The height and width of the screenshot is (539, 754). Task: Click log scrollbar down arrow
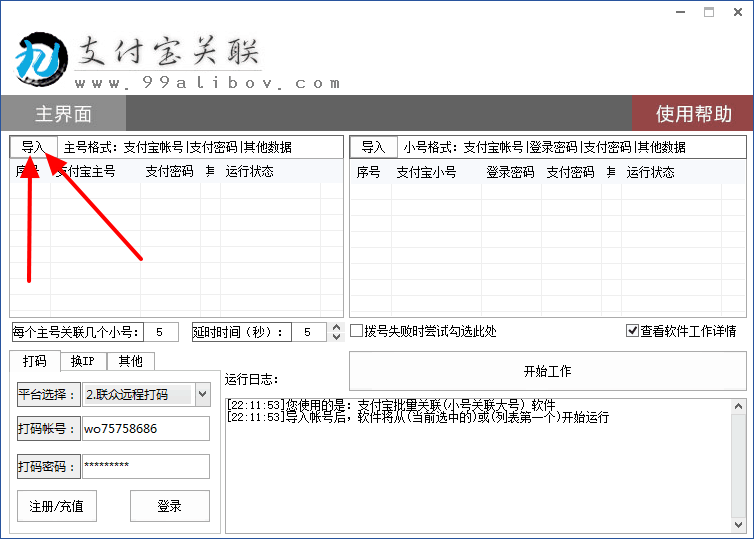click(x=739, y=525)
